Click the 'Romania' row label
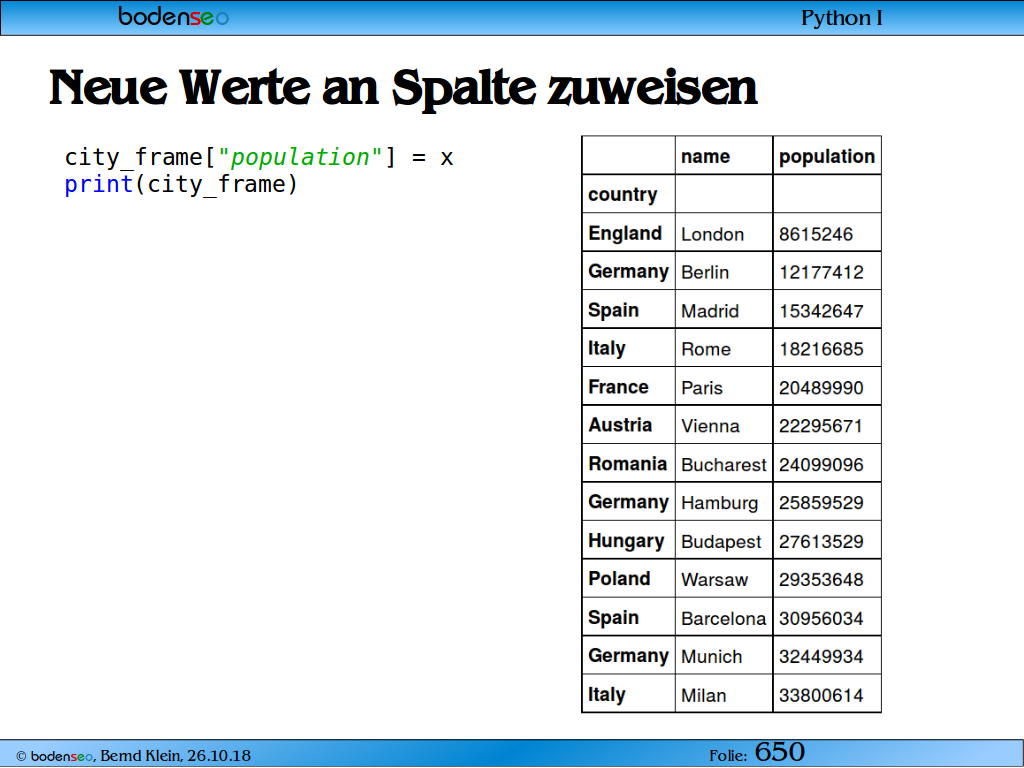The image size is (1024, 768). 627,464
